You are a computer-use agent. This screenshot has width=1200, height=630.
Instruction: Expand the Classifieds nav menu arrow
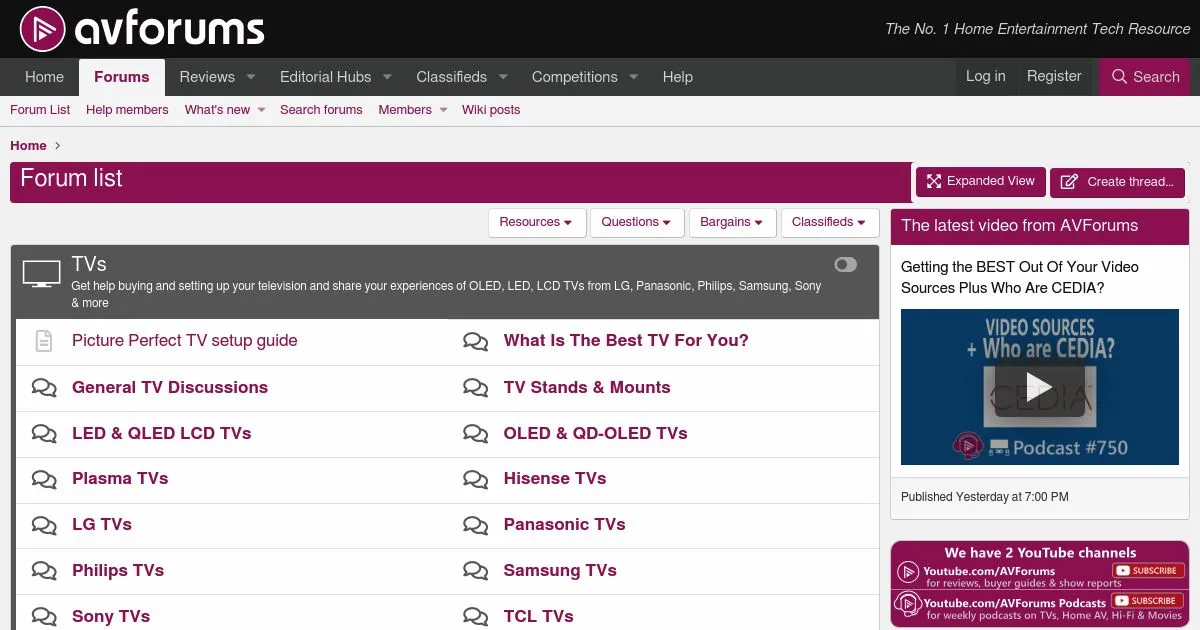click(x=503, y=77)
